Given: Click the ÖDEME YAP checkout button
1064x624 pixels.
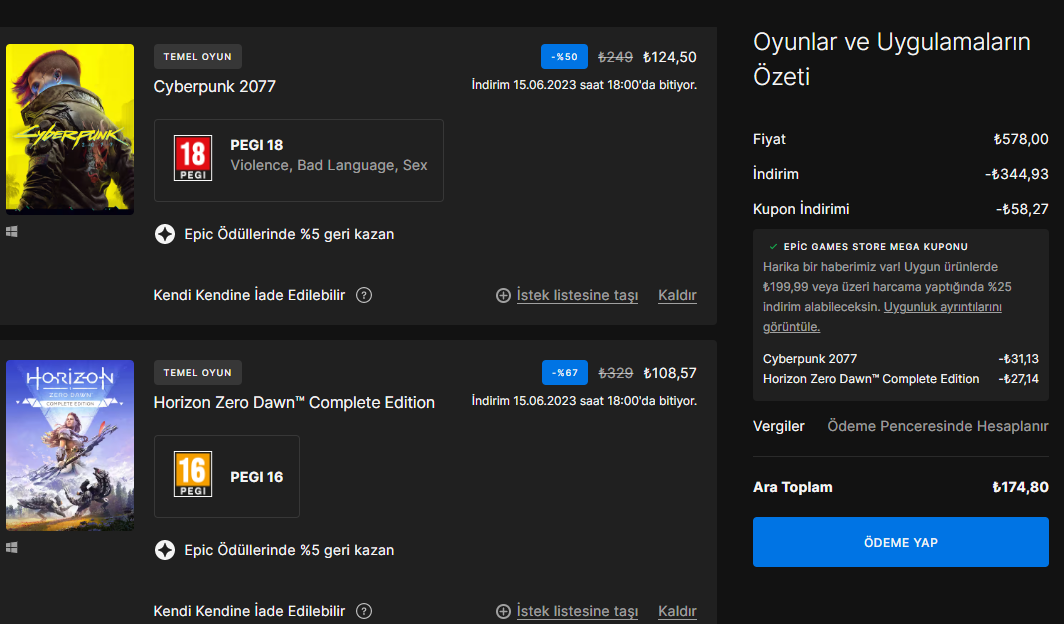Looking at the screenshot, I should (900, 542).
